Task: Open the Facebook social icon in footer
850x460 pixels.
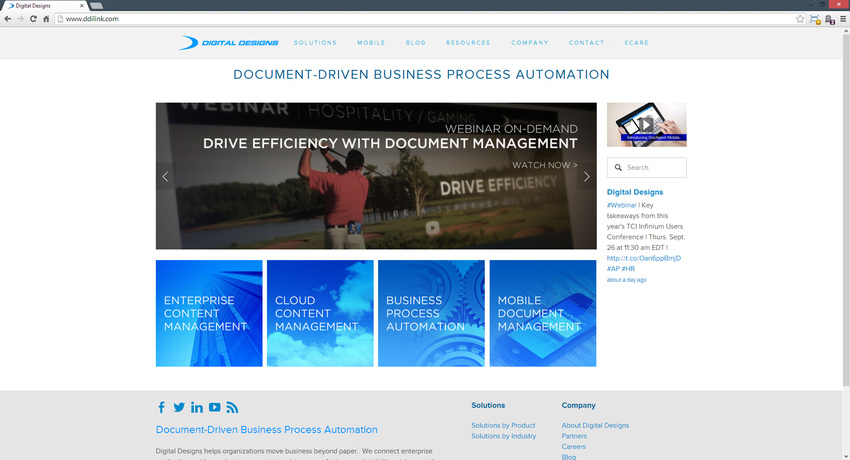Action: (161, 407)
